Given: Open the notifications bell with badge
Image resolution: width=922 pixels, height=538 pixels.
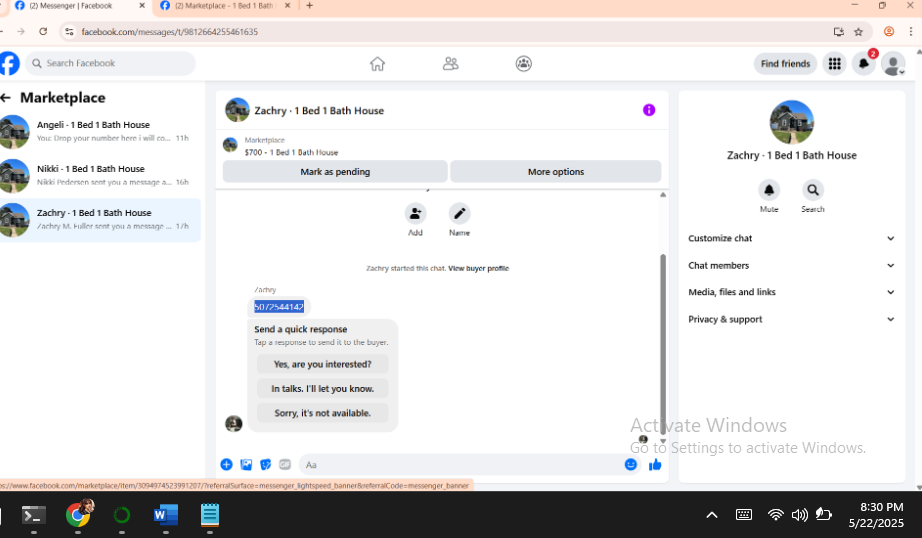Looking at the screenshot, I should pos(864,64).
